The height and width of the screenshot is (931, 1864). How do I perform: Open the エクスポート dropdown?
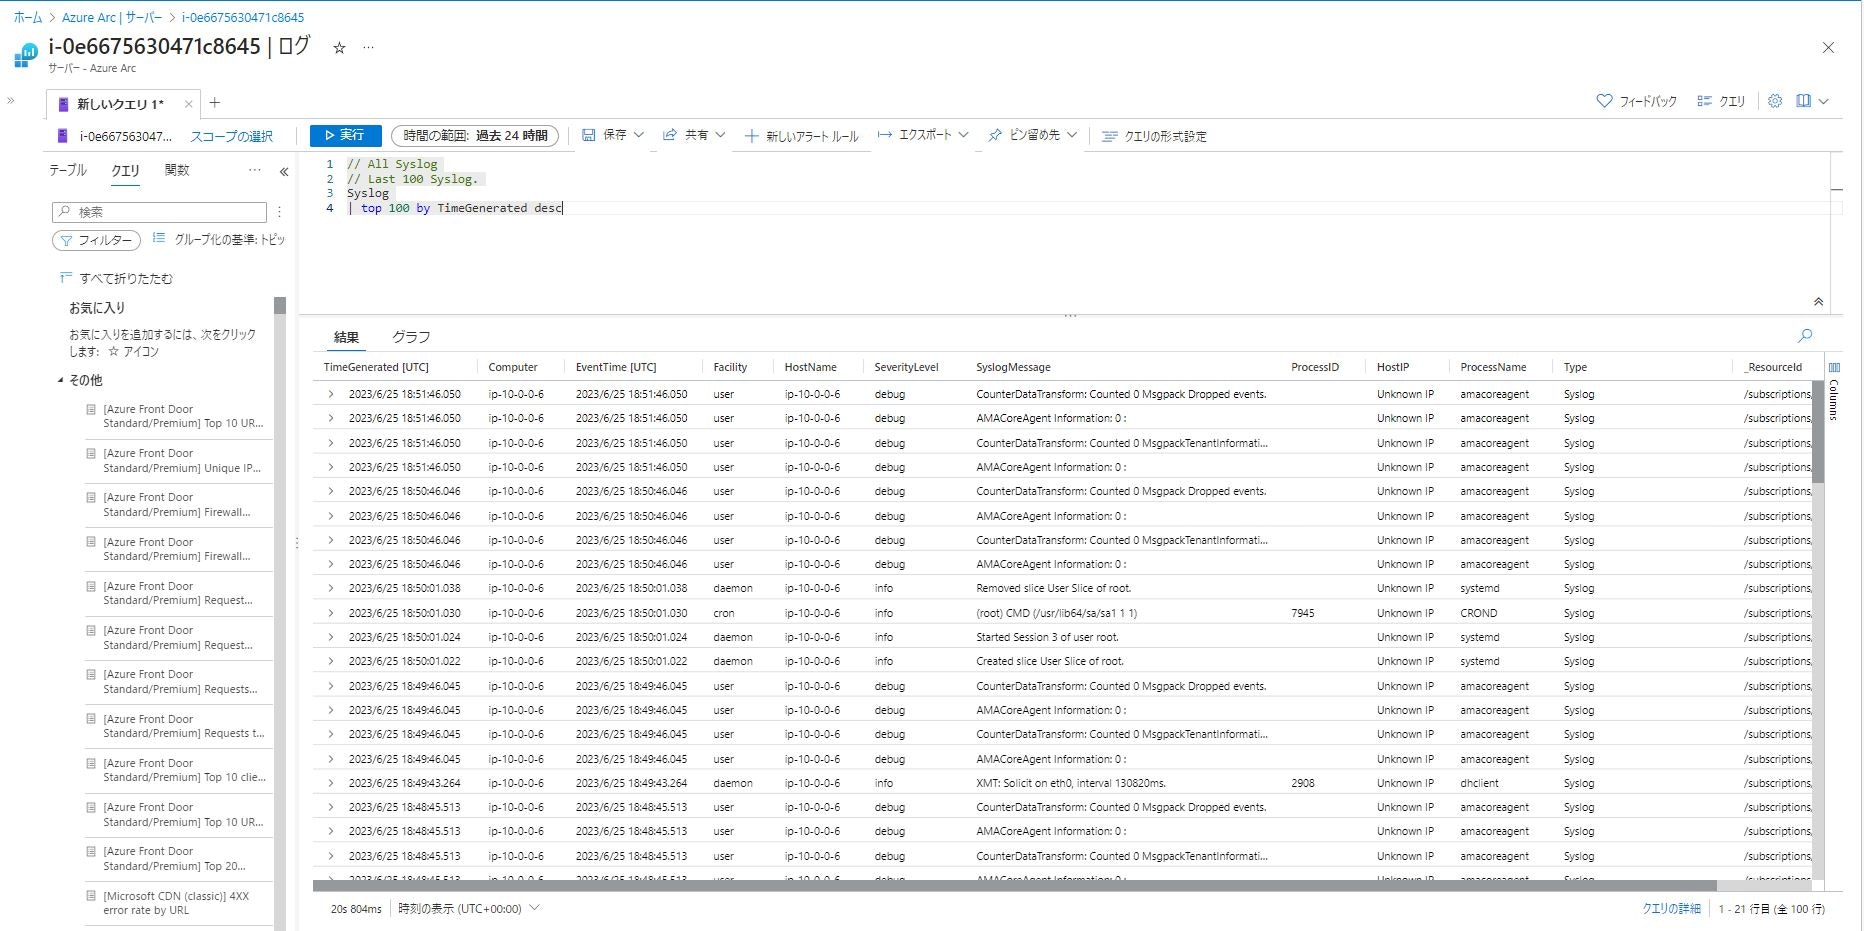click(923, 135)
